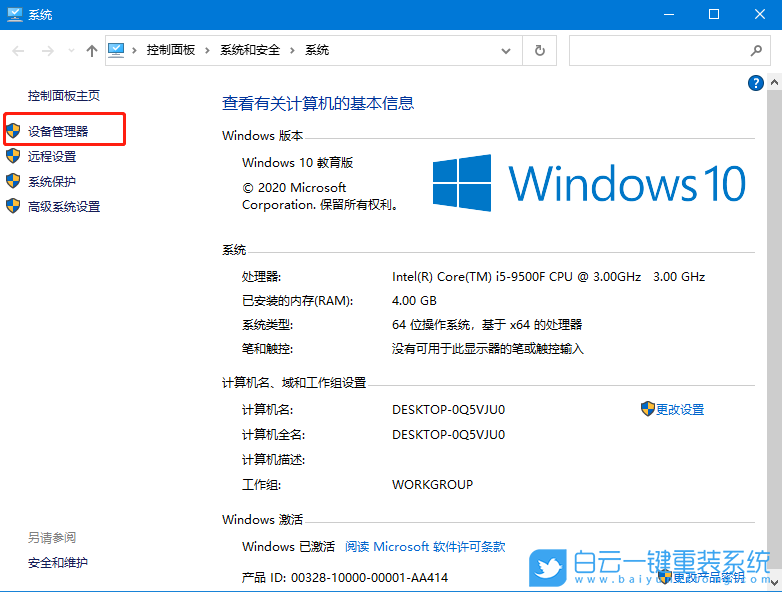Click the Back navigation arrow
782x592 pixels.
click(x=18, y=50)
